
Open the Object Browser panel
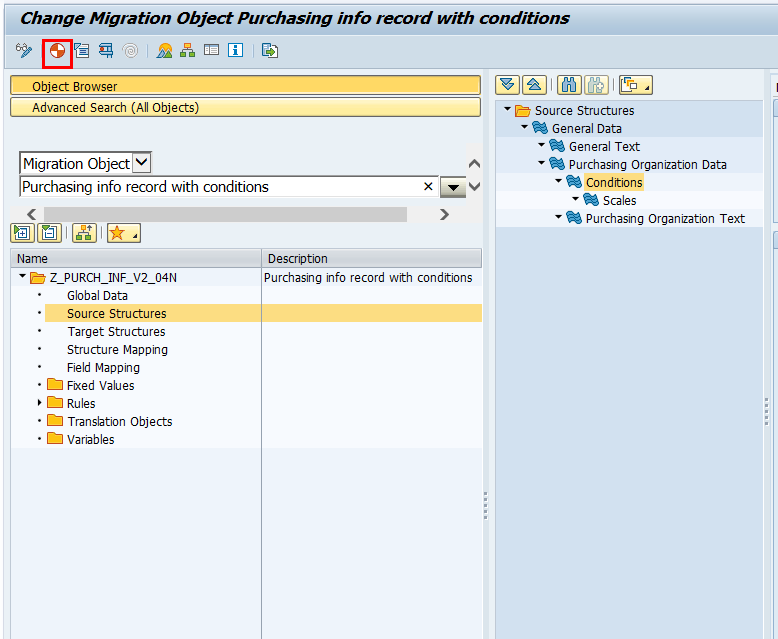(x=245, y=85)
